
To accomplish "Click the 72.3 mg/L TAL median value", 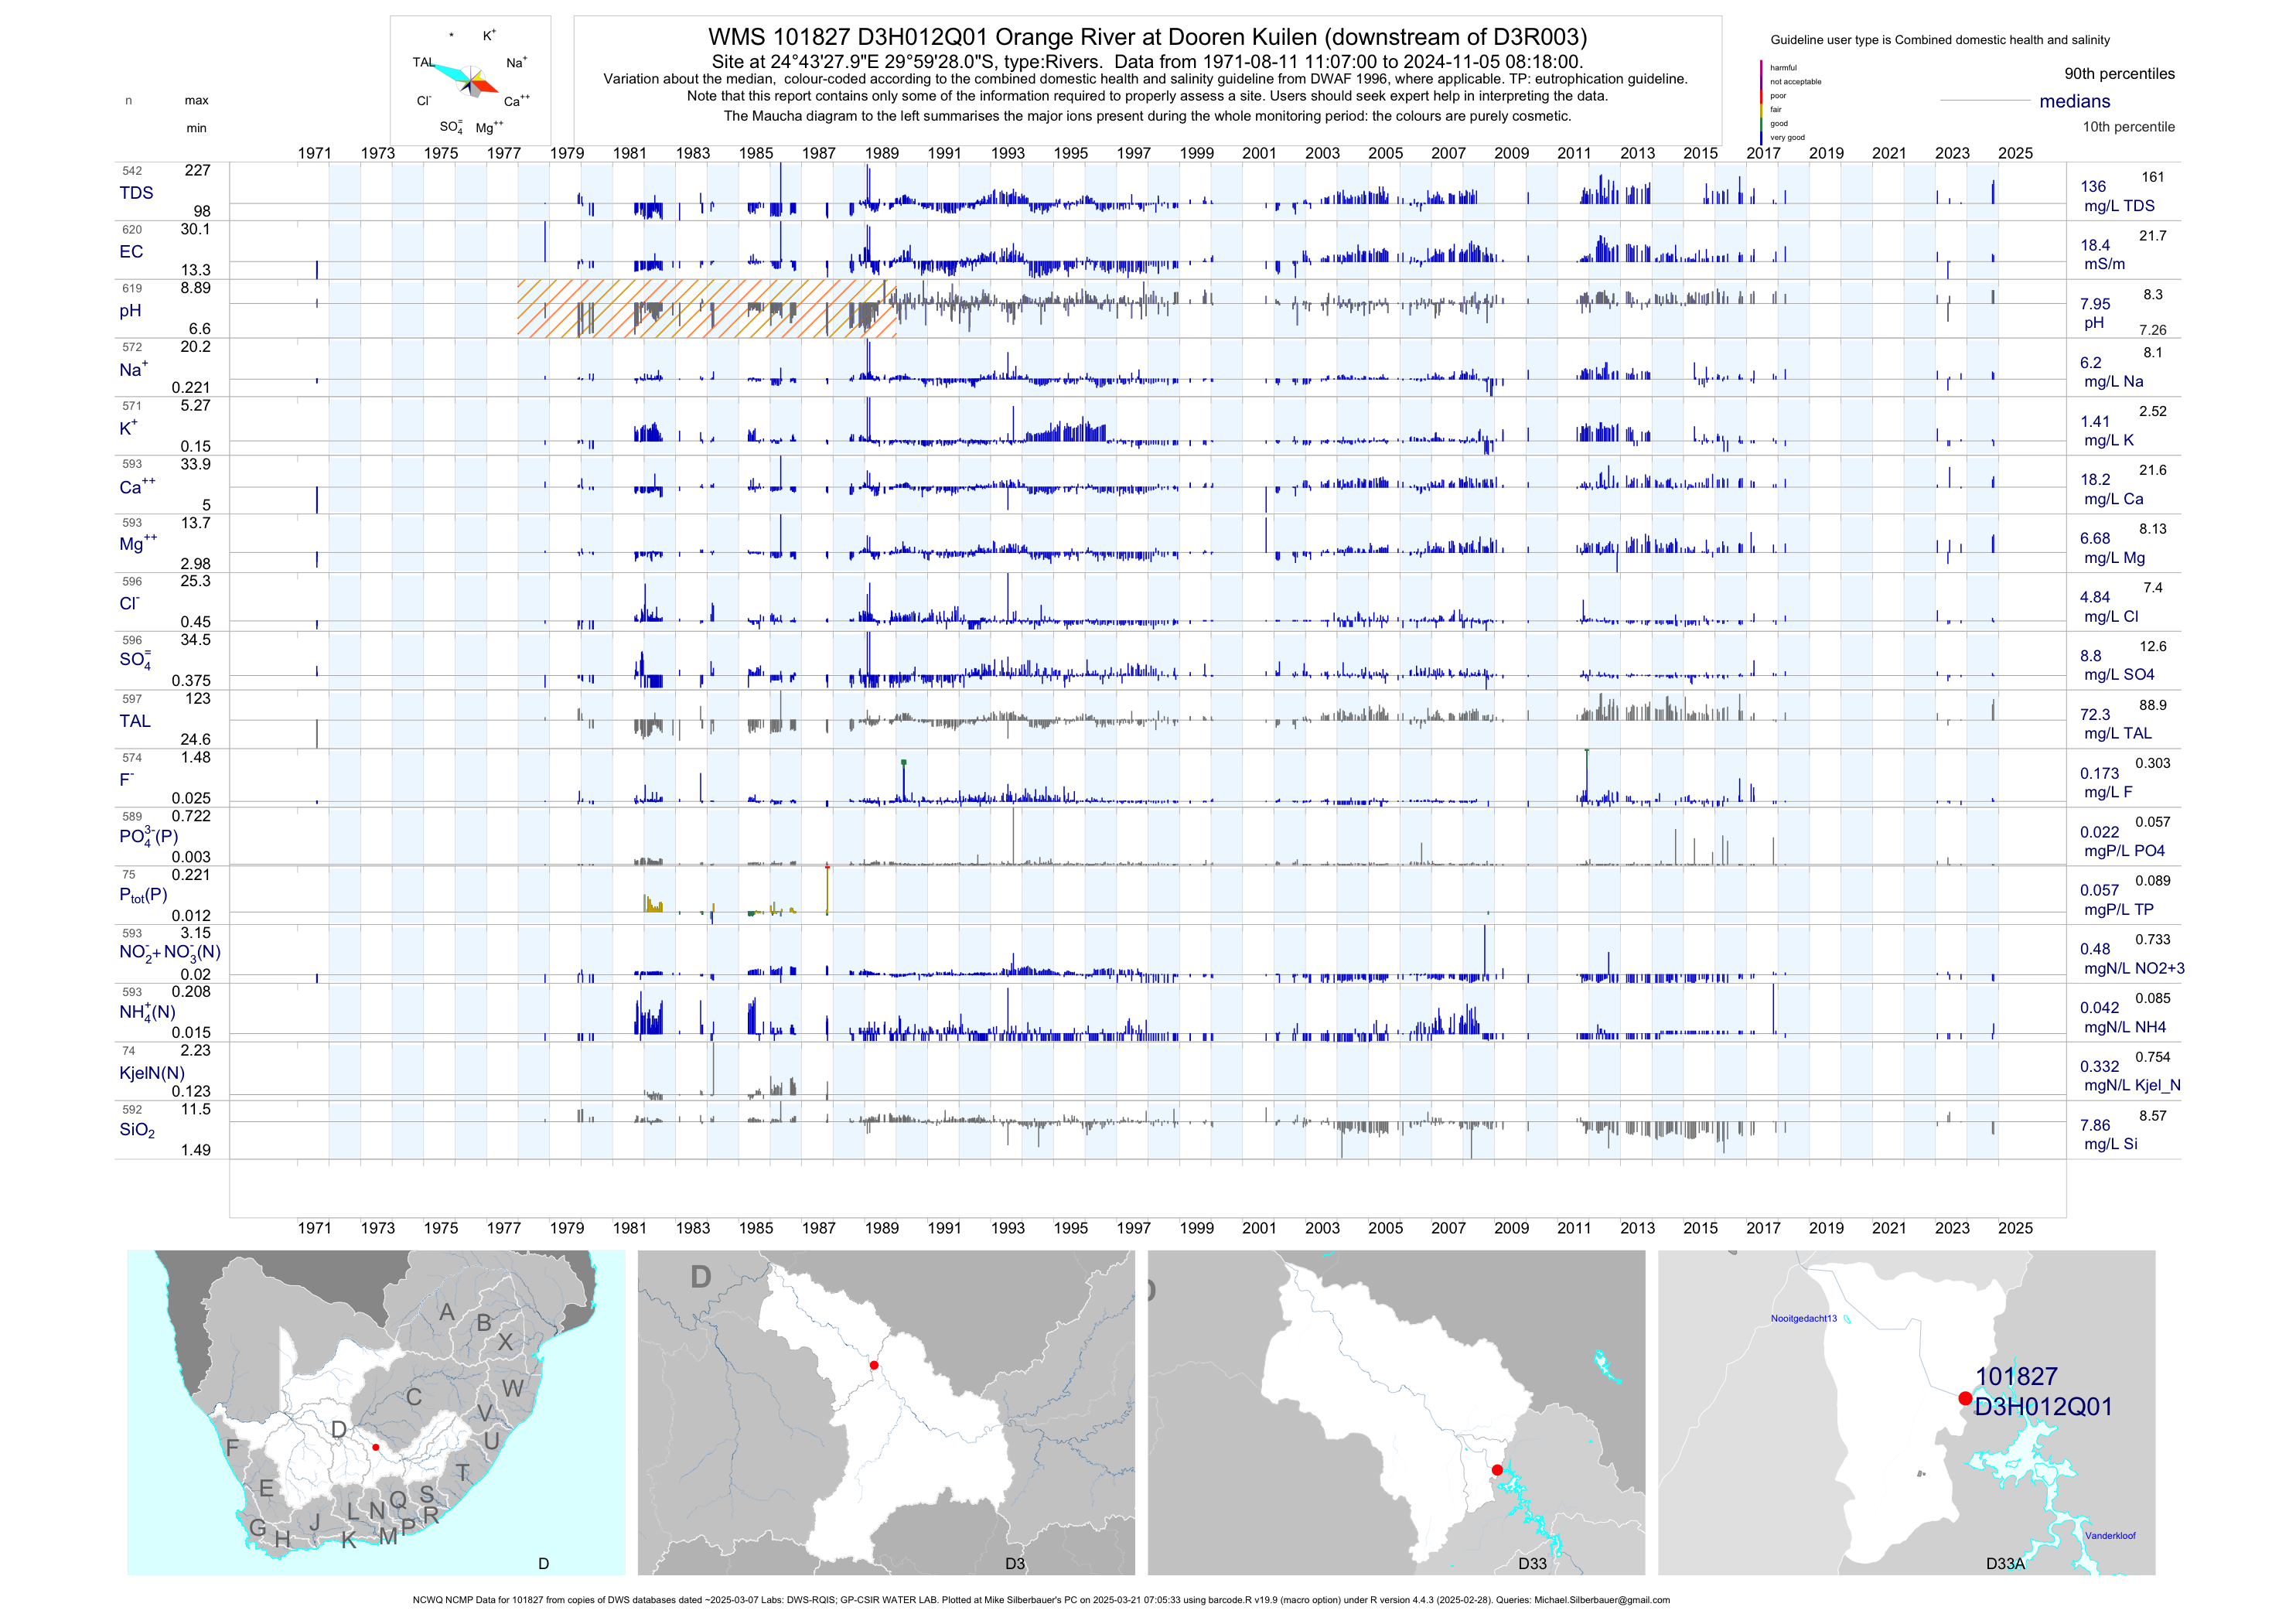I will coord(2094,715).
